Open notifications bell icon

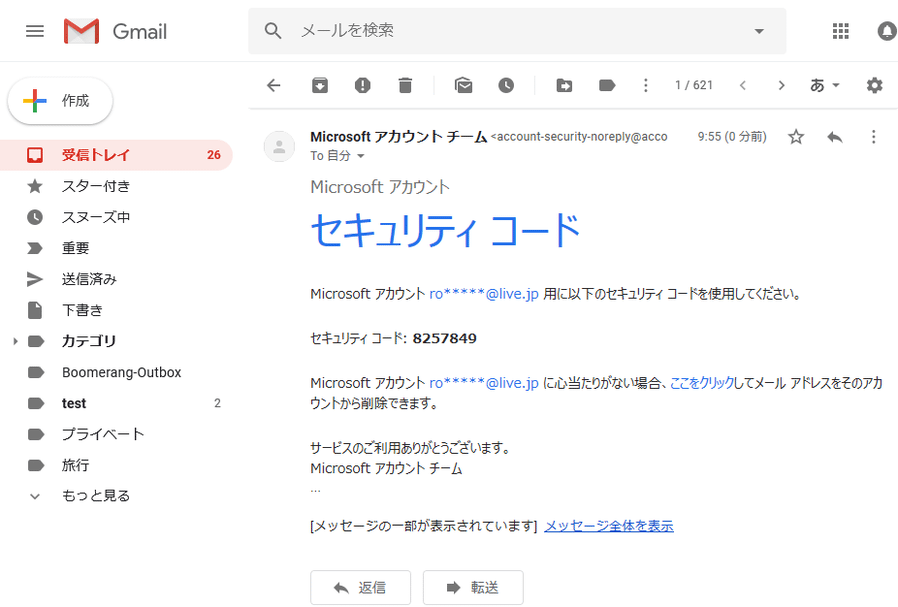point(887,31)
